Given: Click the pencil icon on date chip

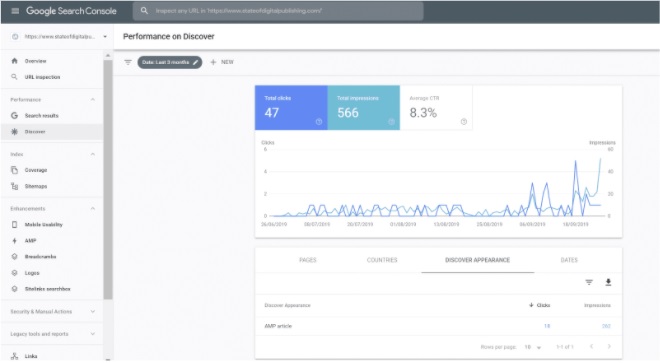Looking at the screenshot, I should tap(195, 62).
